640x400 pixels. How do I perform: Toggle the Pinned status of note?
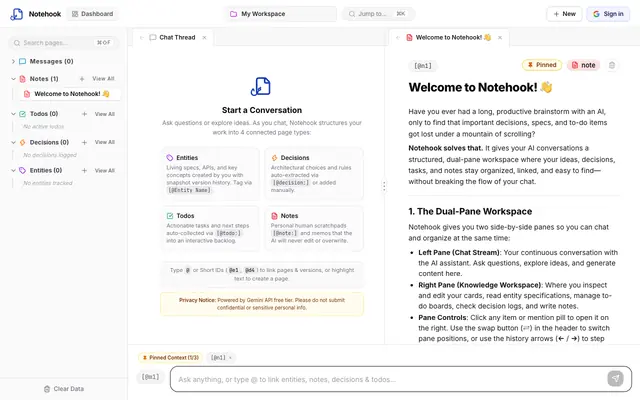coord(542,65)
